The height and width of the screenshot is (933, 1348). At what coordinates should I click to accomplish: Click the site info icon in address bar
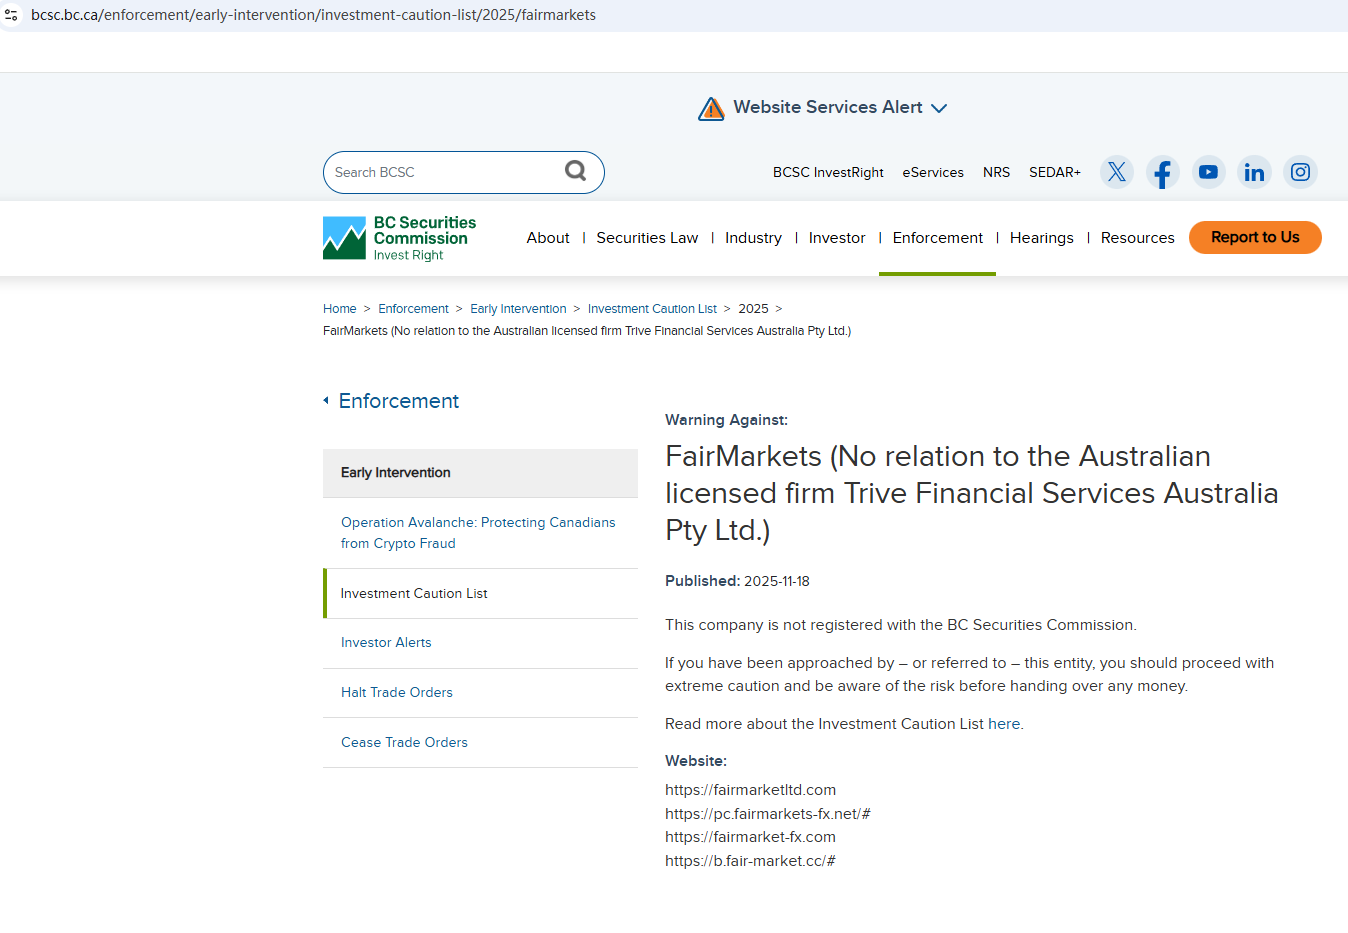(12, 15)
